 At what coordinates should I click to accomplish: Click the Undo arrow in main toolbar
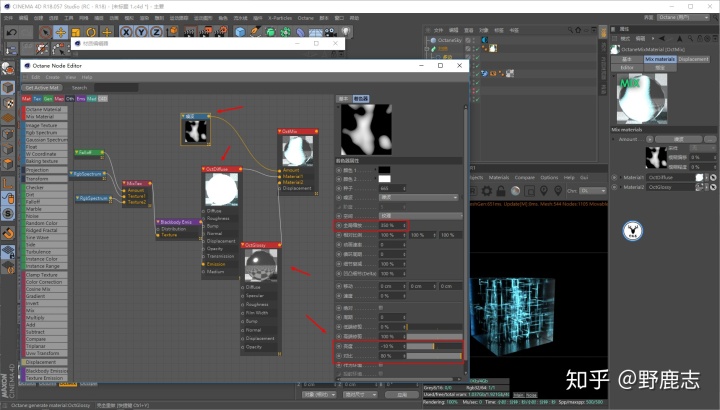11,32
